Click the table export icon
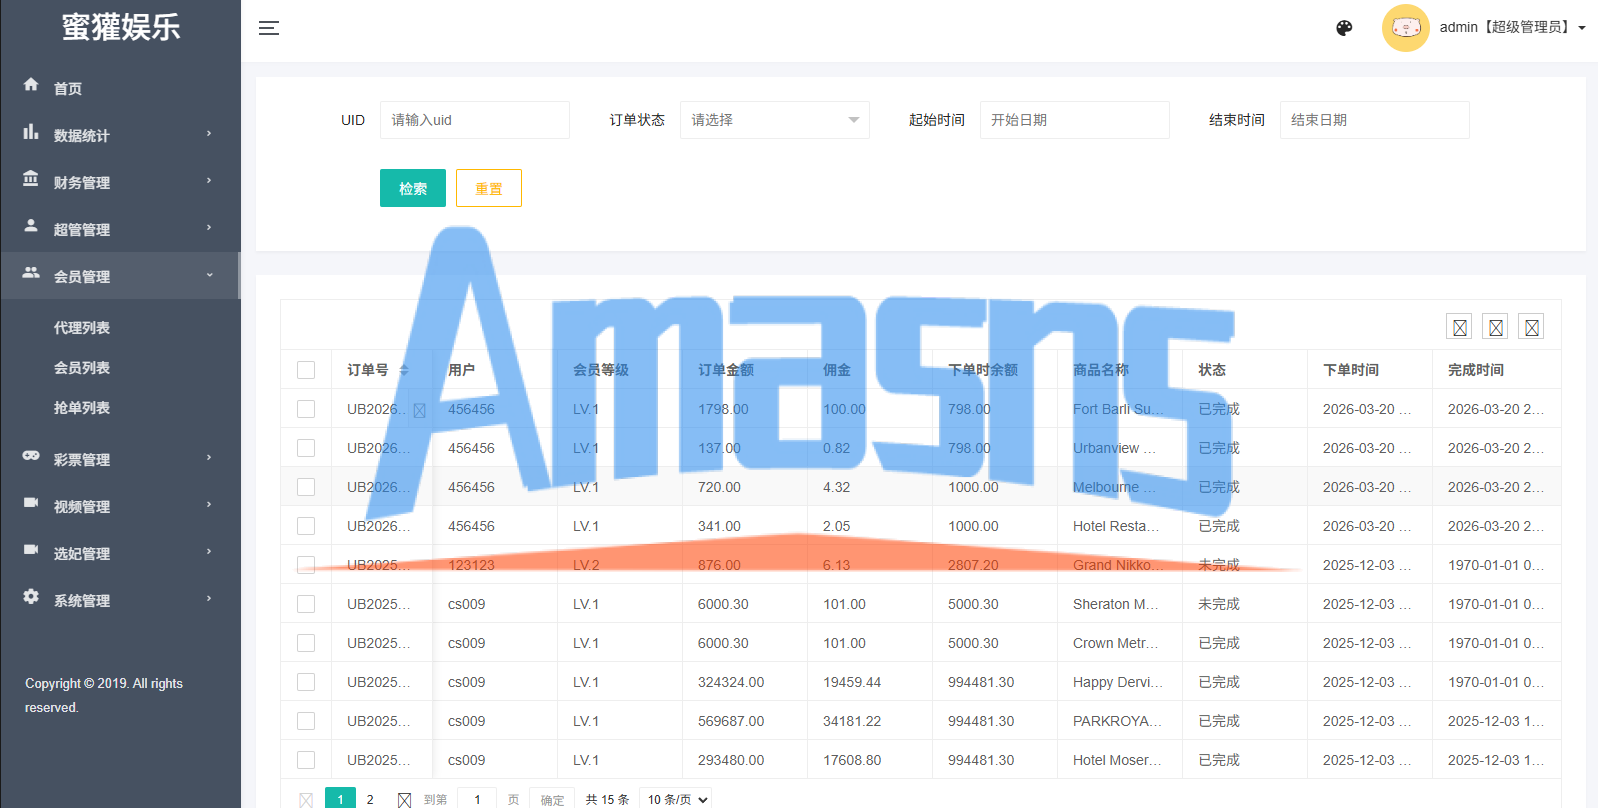 click(x=1496, y=327)
